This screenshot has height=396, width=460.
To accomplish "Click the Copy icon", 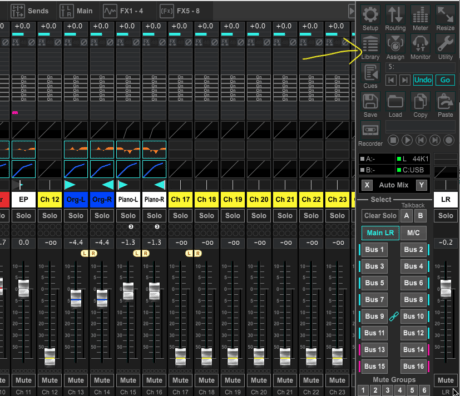I will [x=420, y=105].
